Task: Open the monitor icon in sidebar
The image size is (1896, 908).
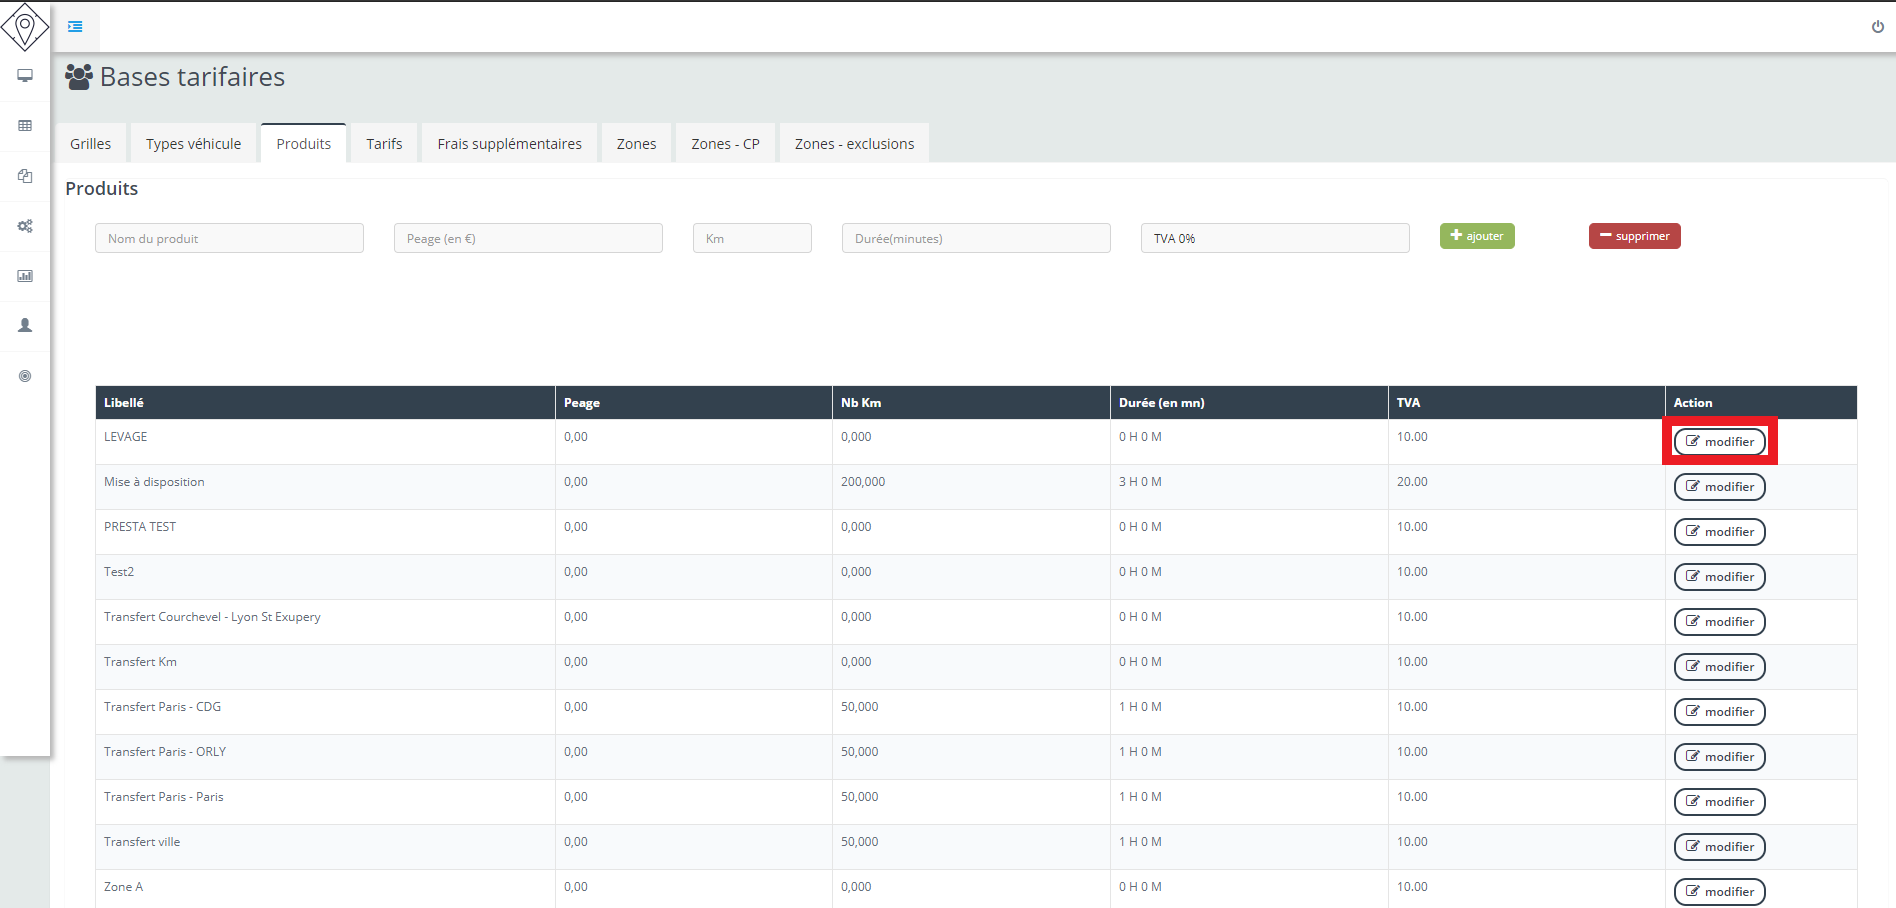Action: pyautogui.click(x=25, y=76)
